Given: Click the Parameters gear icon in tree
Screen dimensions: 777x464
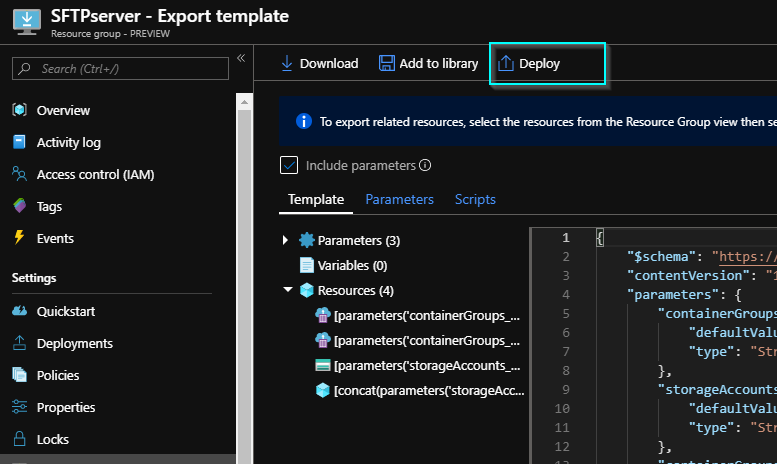Looking at the screenshot, I should 307,240.
